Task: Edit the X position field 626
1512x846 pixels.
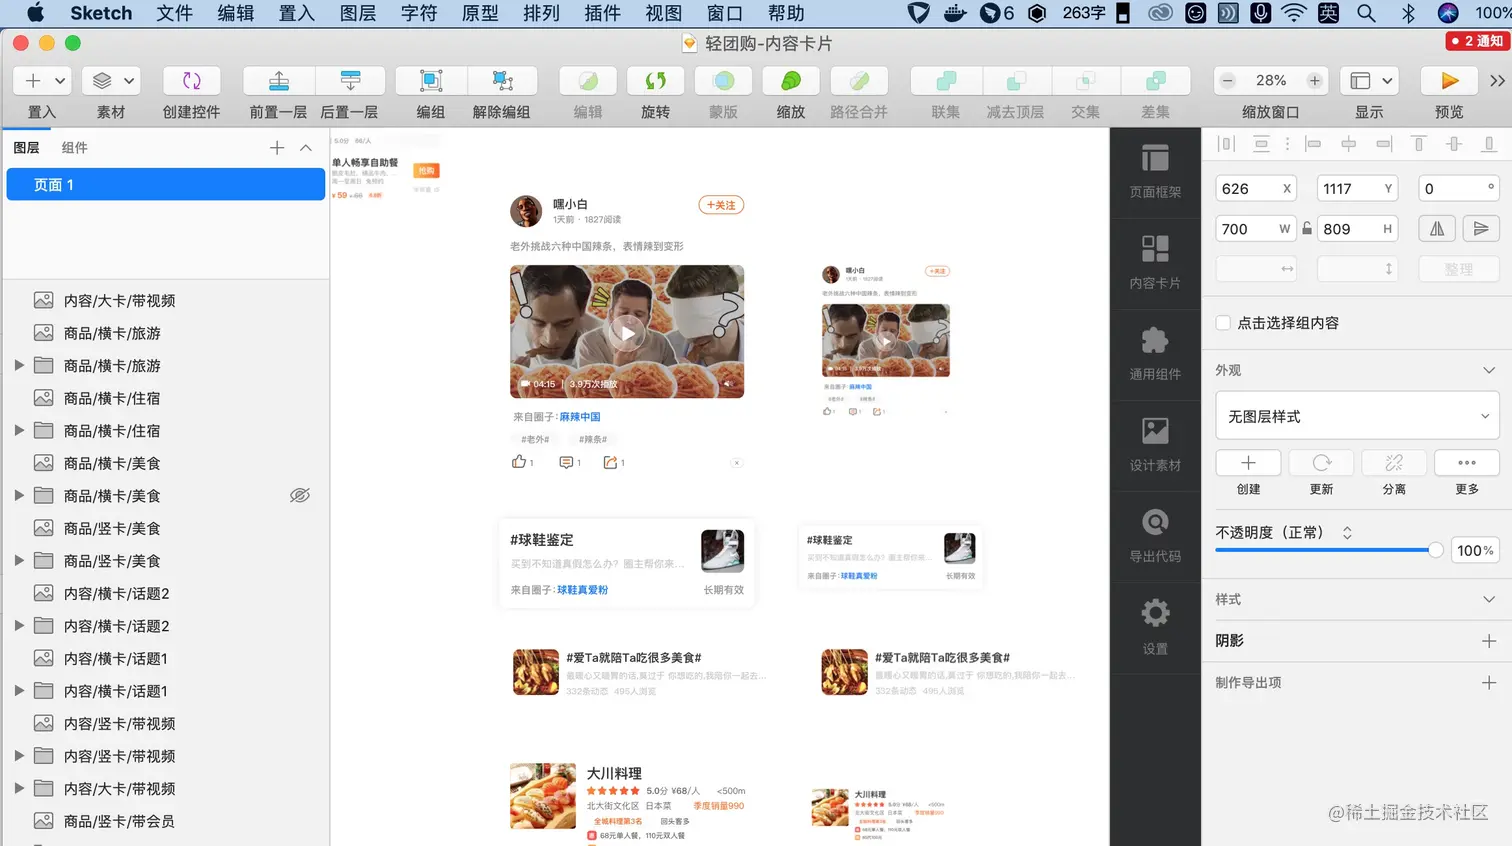Action: 1256,188
